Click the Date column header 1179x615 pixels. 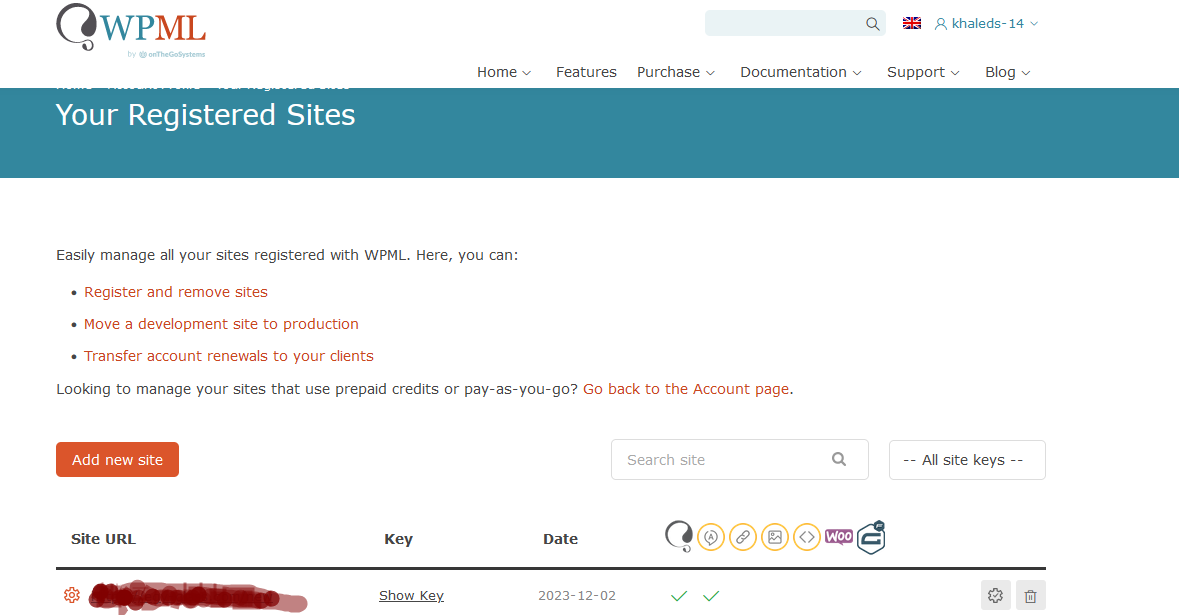560,539
